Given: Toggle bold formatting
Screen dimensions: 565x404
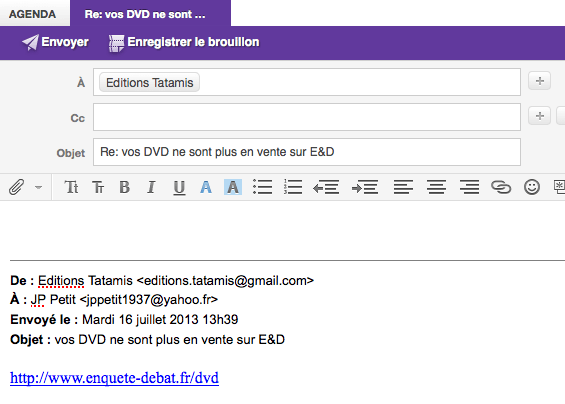Looking at the screenshot, I should pos(125,187).
